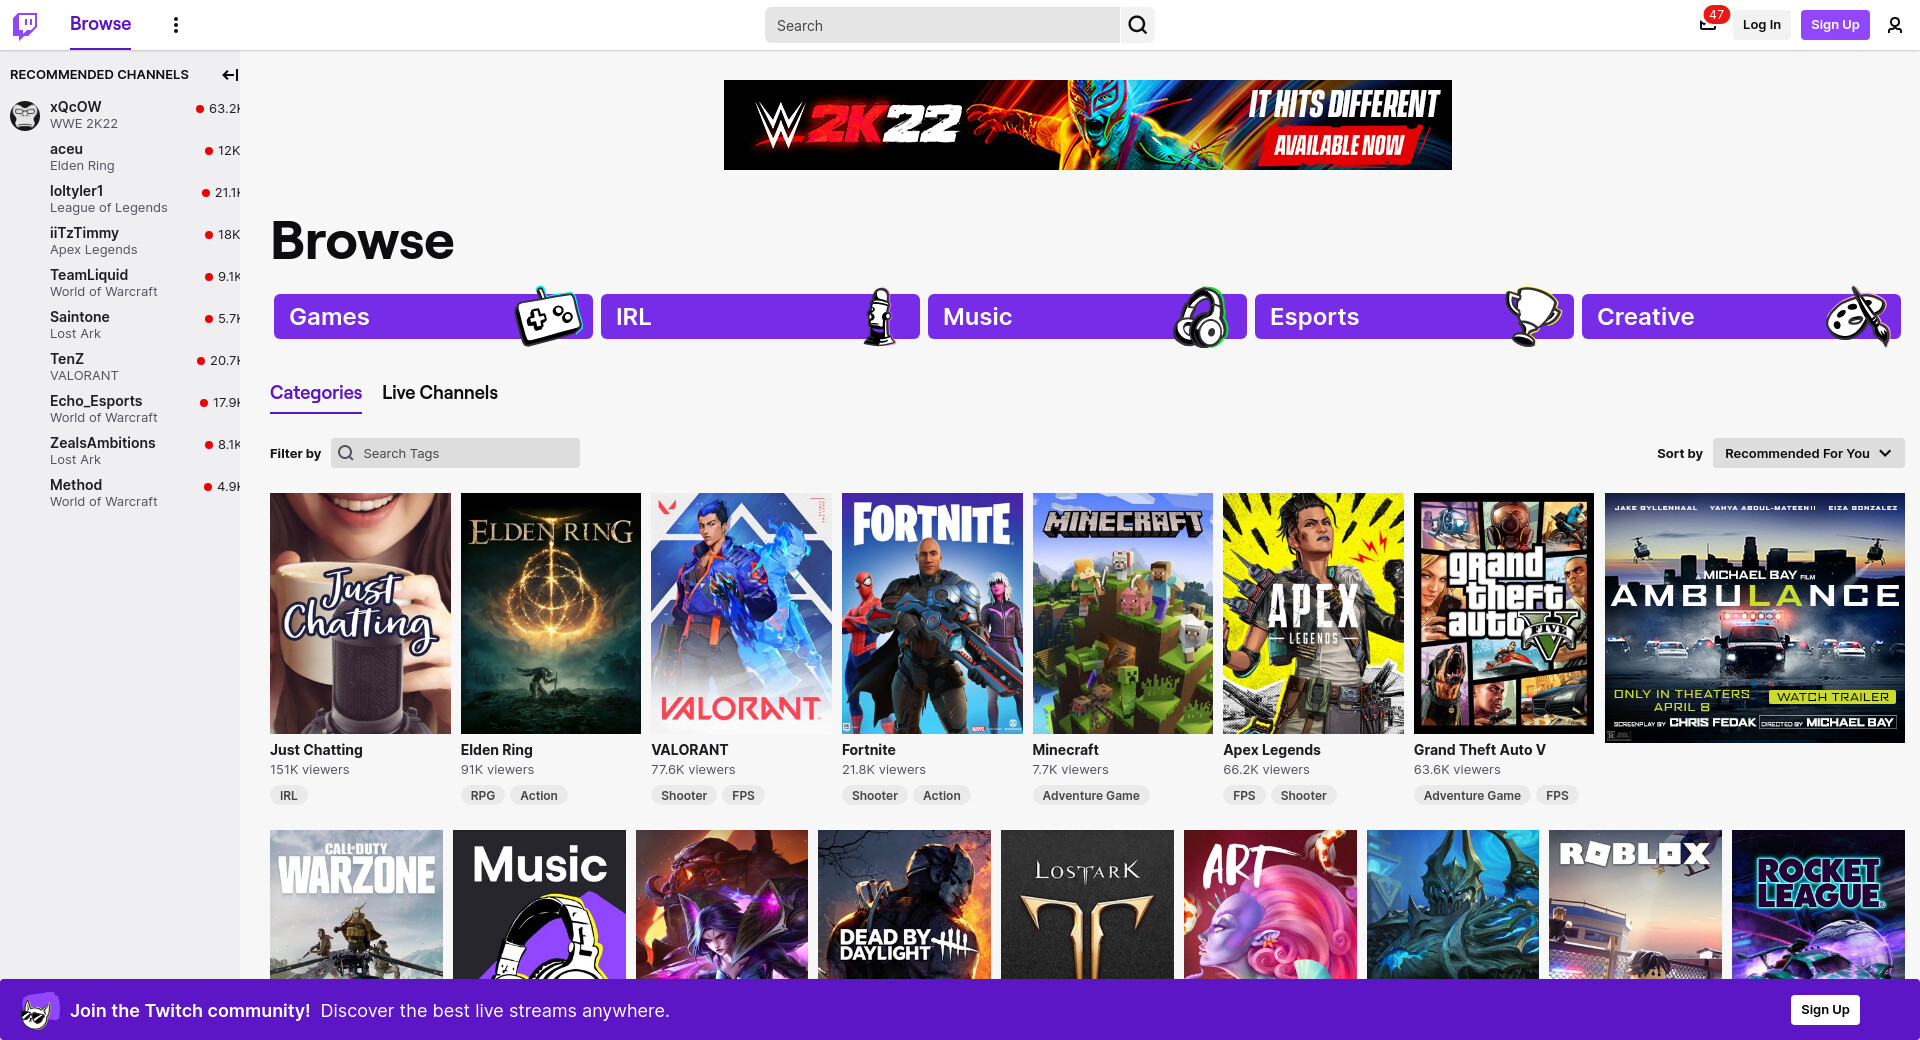The height and width of the screenshot is (1040, 1920).
Task: Click the IRL tag under Just Chatting
Action: pos(289,796)
